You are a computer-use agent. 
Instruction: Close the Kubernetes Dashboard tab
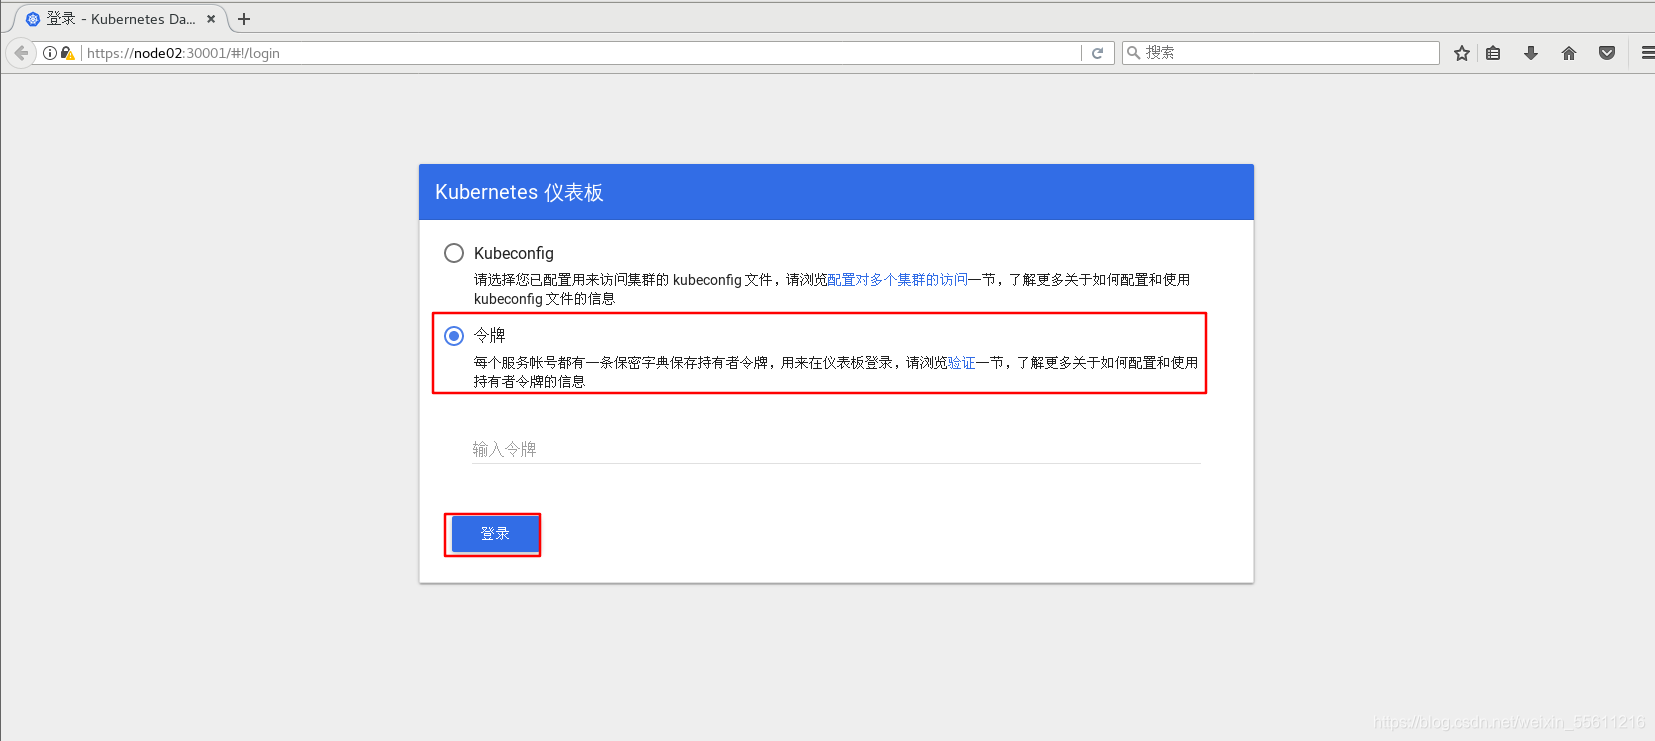211,19
